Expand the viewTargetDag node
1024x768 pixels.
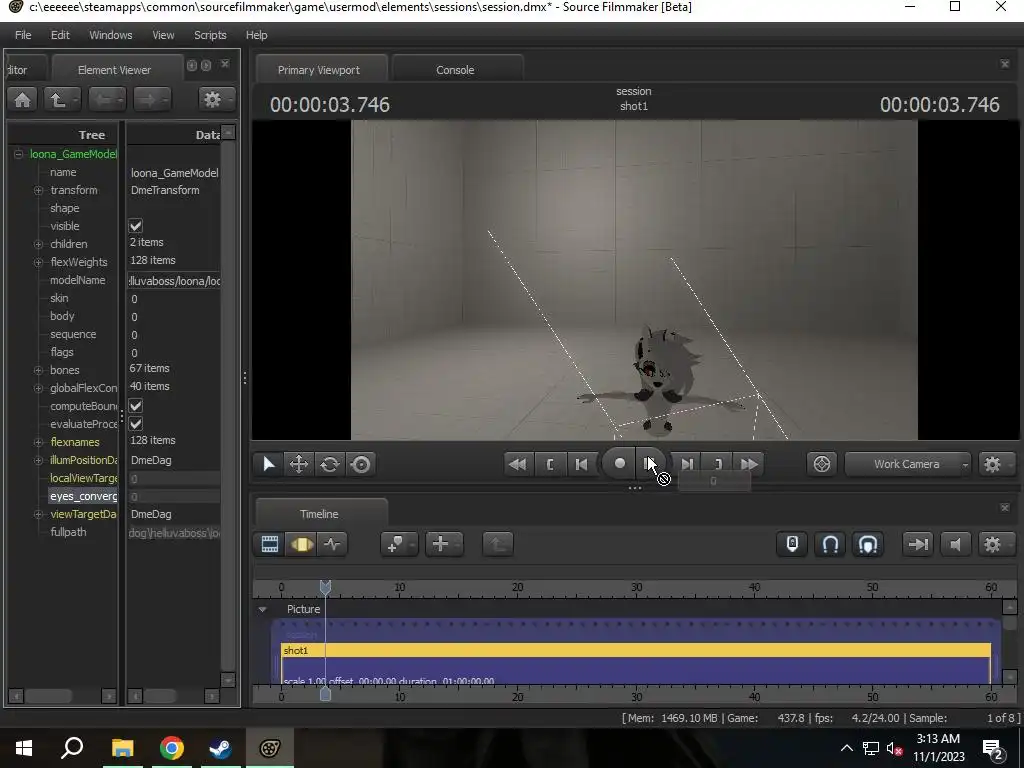(x=39, y=514)
